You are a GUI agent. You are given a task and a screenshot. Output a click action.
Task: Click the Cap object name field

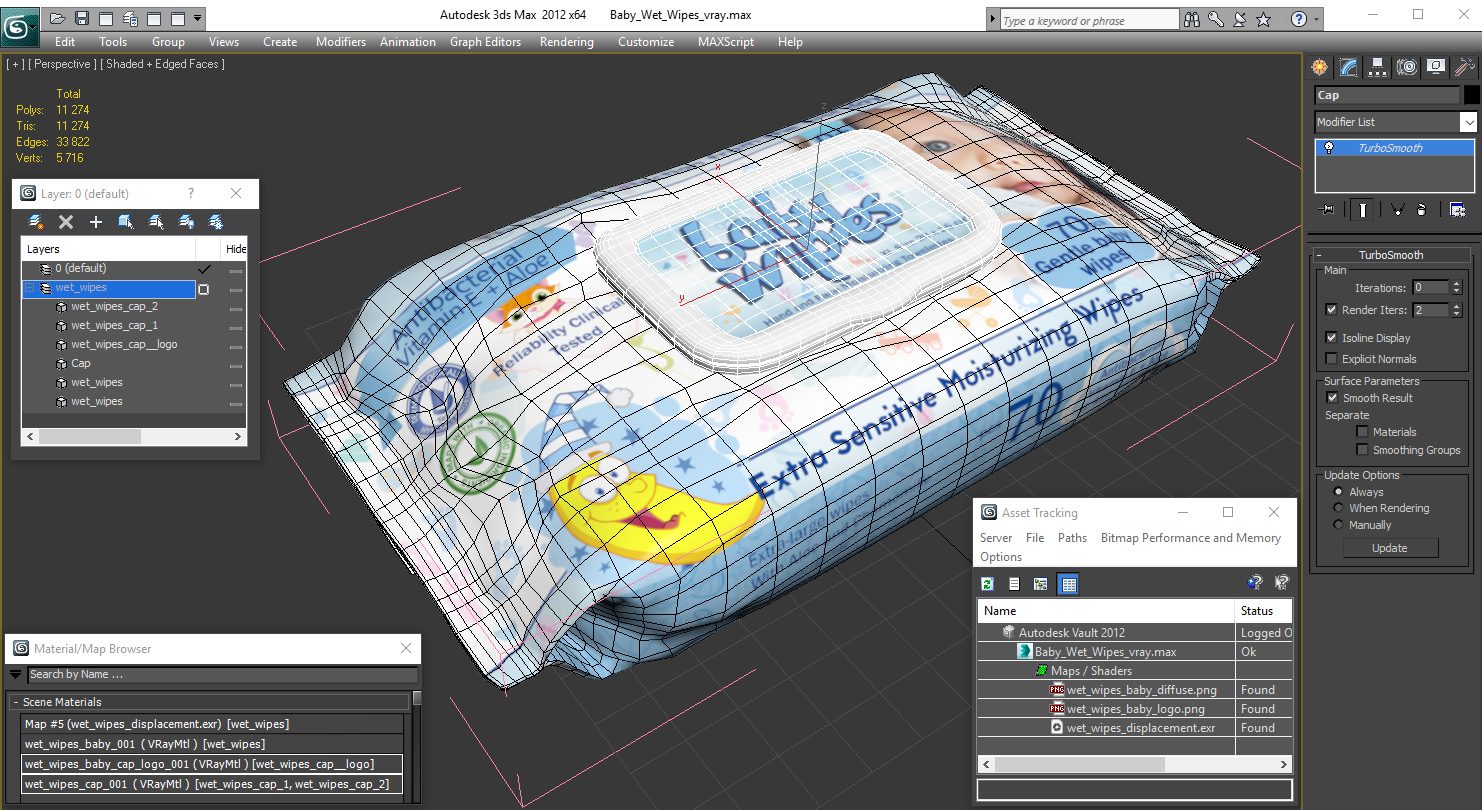[x=1387, y=95]
